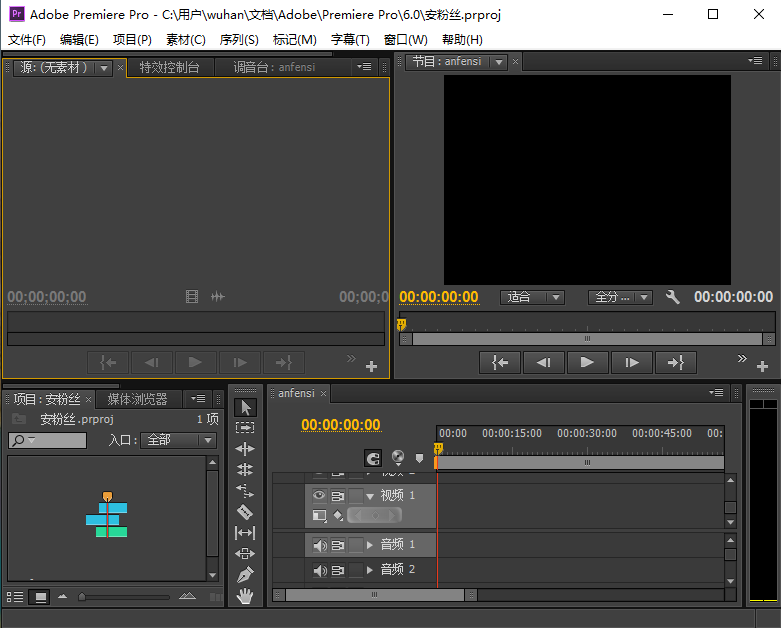Screen dimensions: 781x628
Task: Toggle the lock box on 音频 2 track
Action: click(356, 570)
